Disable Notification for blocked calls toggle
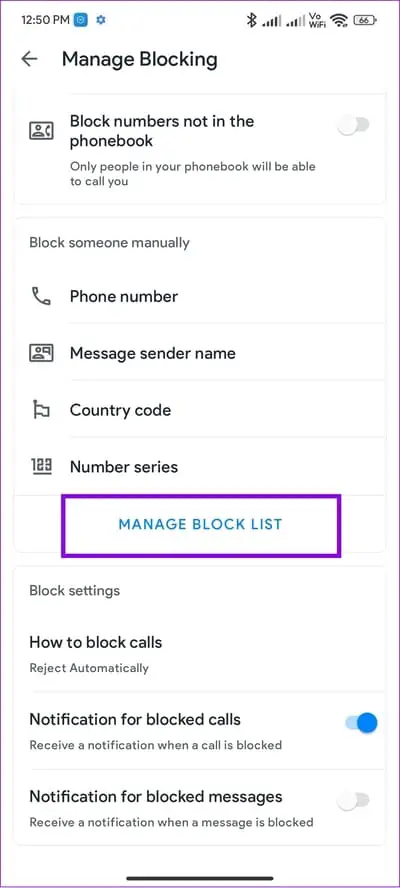 click(361, 723)
